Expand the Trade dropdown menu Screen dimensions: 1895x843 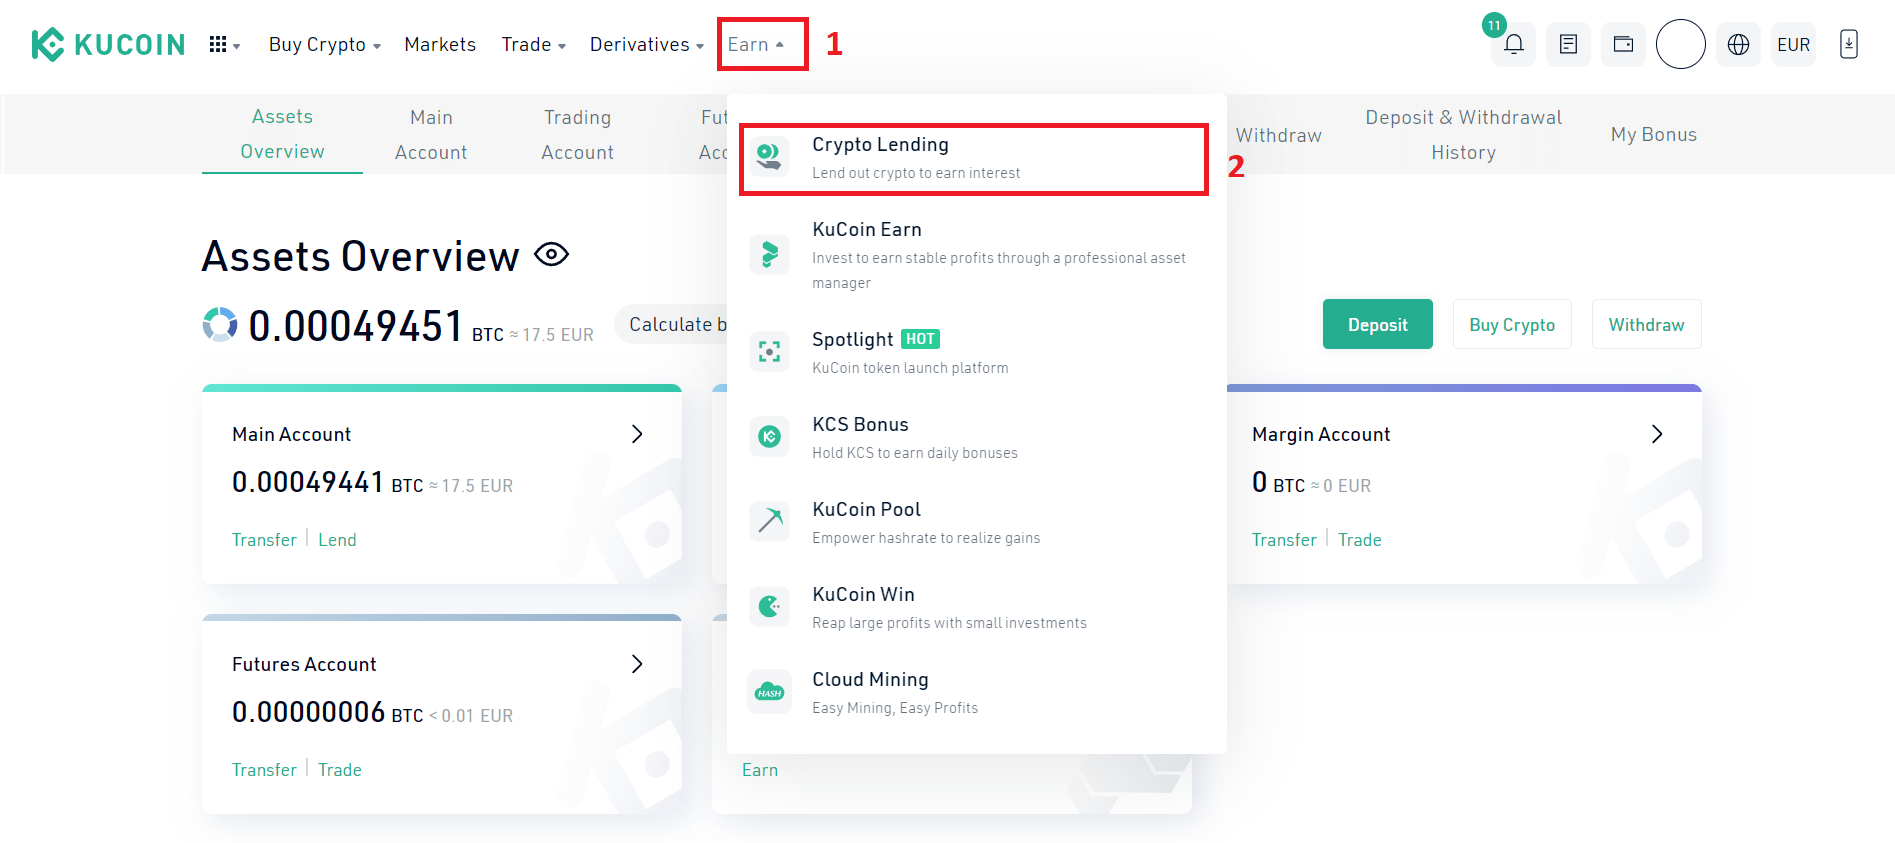(534, 44)
